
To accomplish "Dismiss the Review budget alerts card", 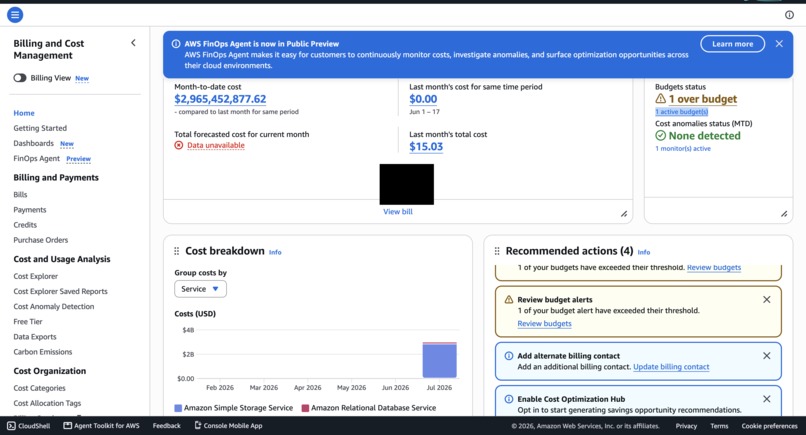I will tap(766, 299).
